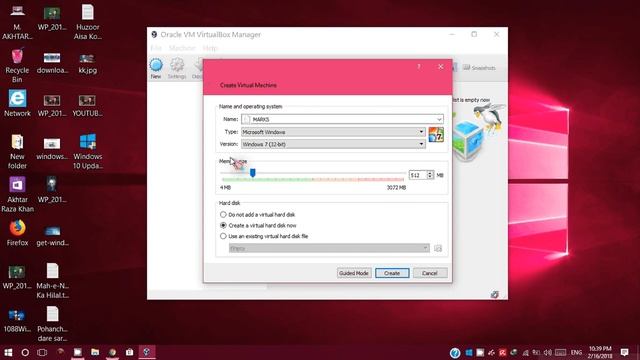Close the Create Virtual Machine dialog
This screenshot has width=640, height=360.
440,67
